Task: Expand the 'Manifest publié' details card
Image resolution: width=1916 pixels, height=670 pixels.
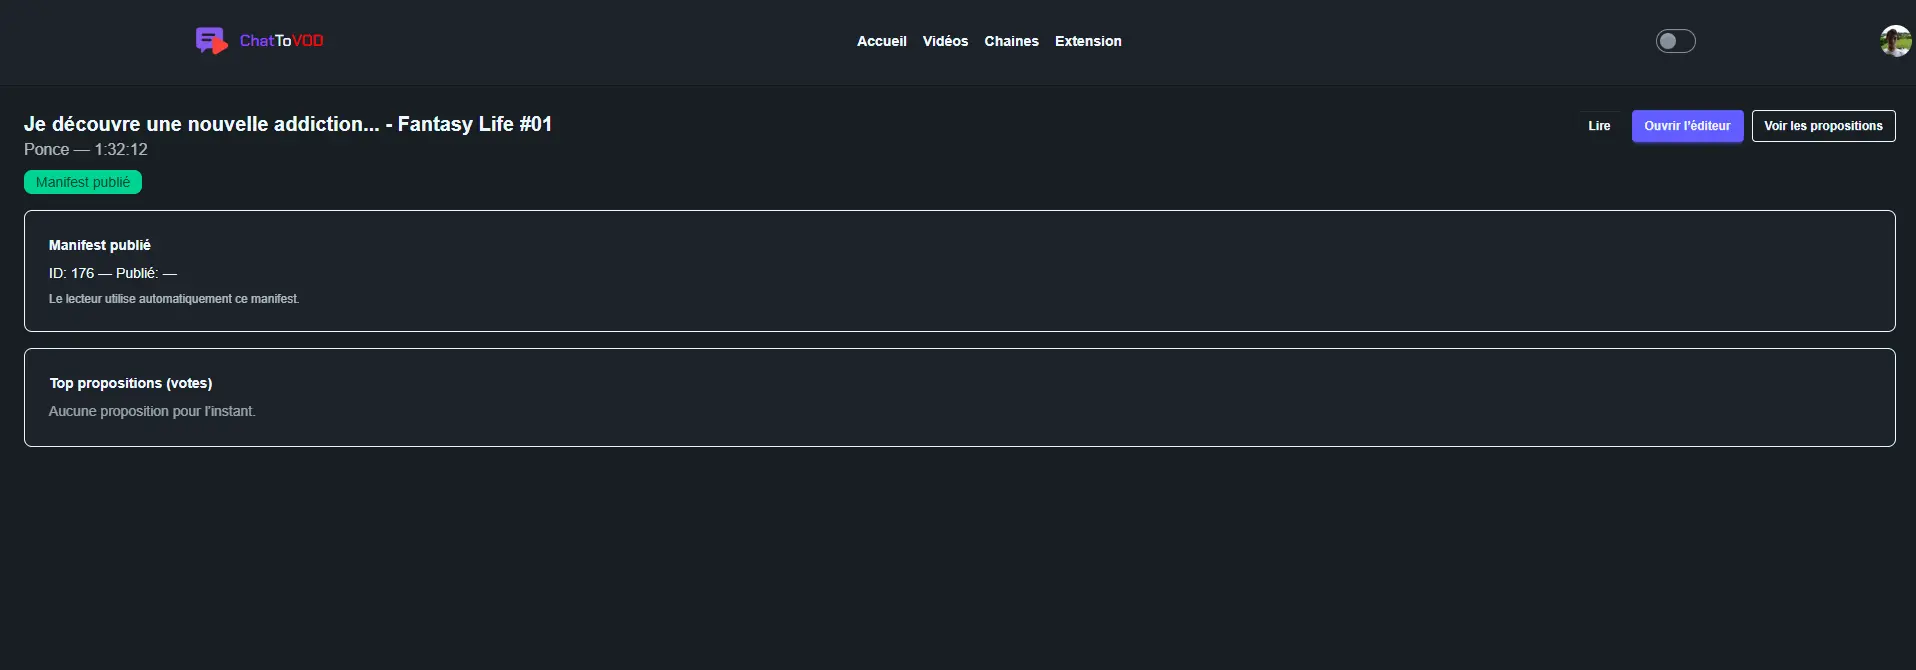Action: click(99, 245)
